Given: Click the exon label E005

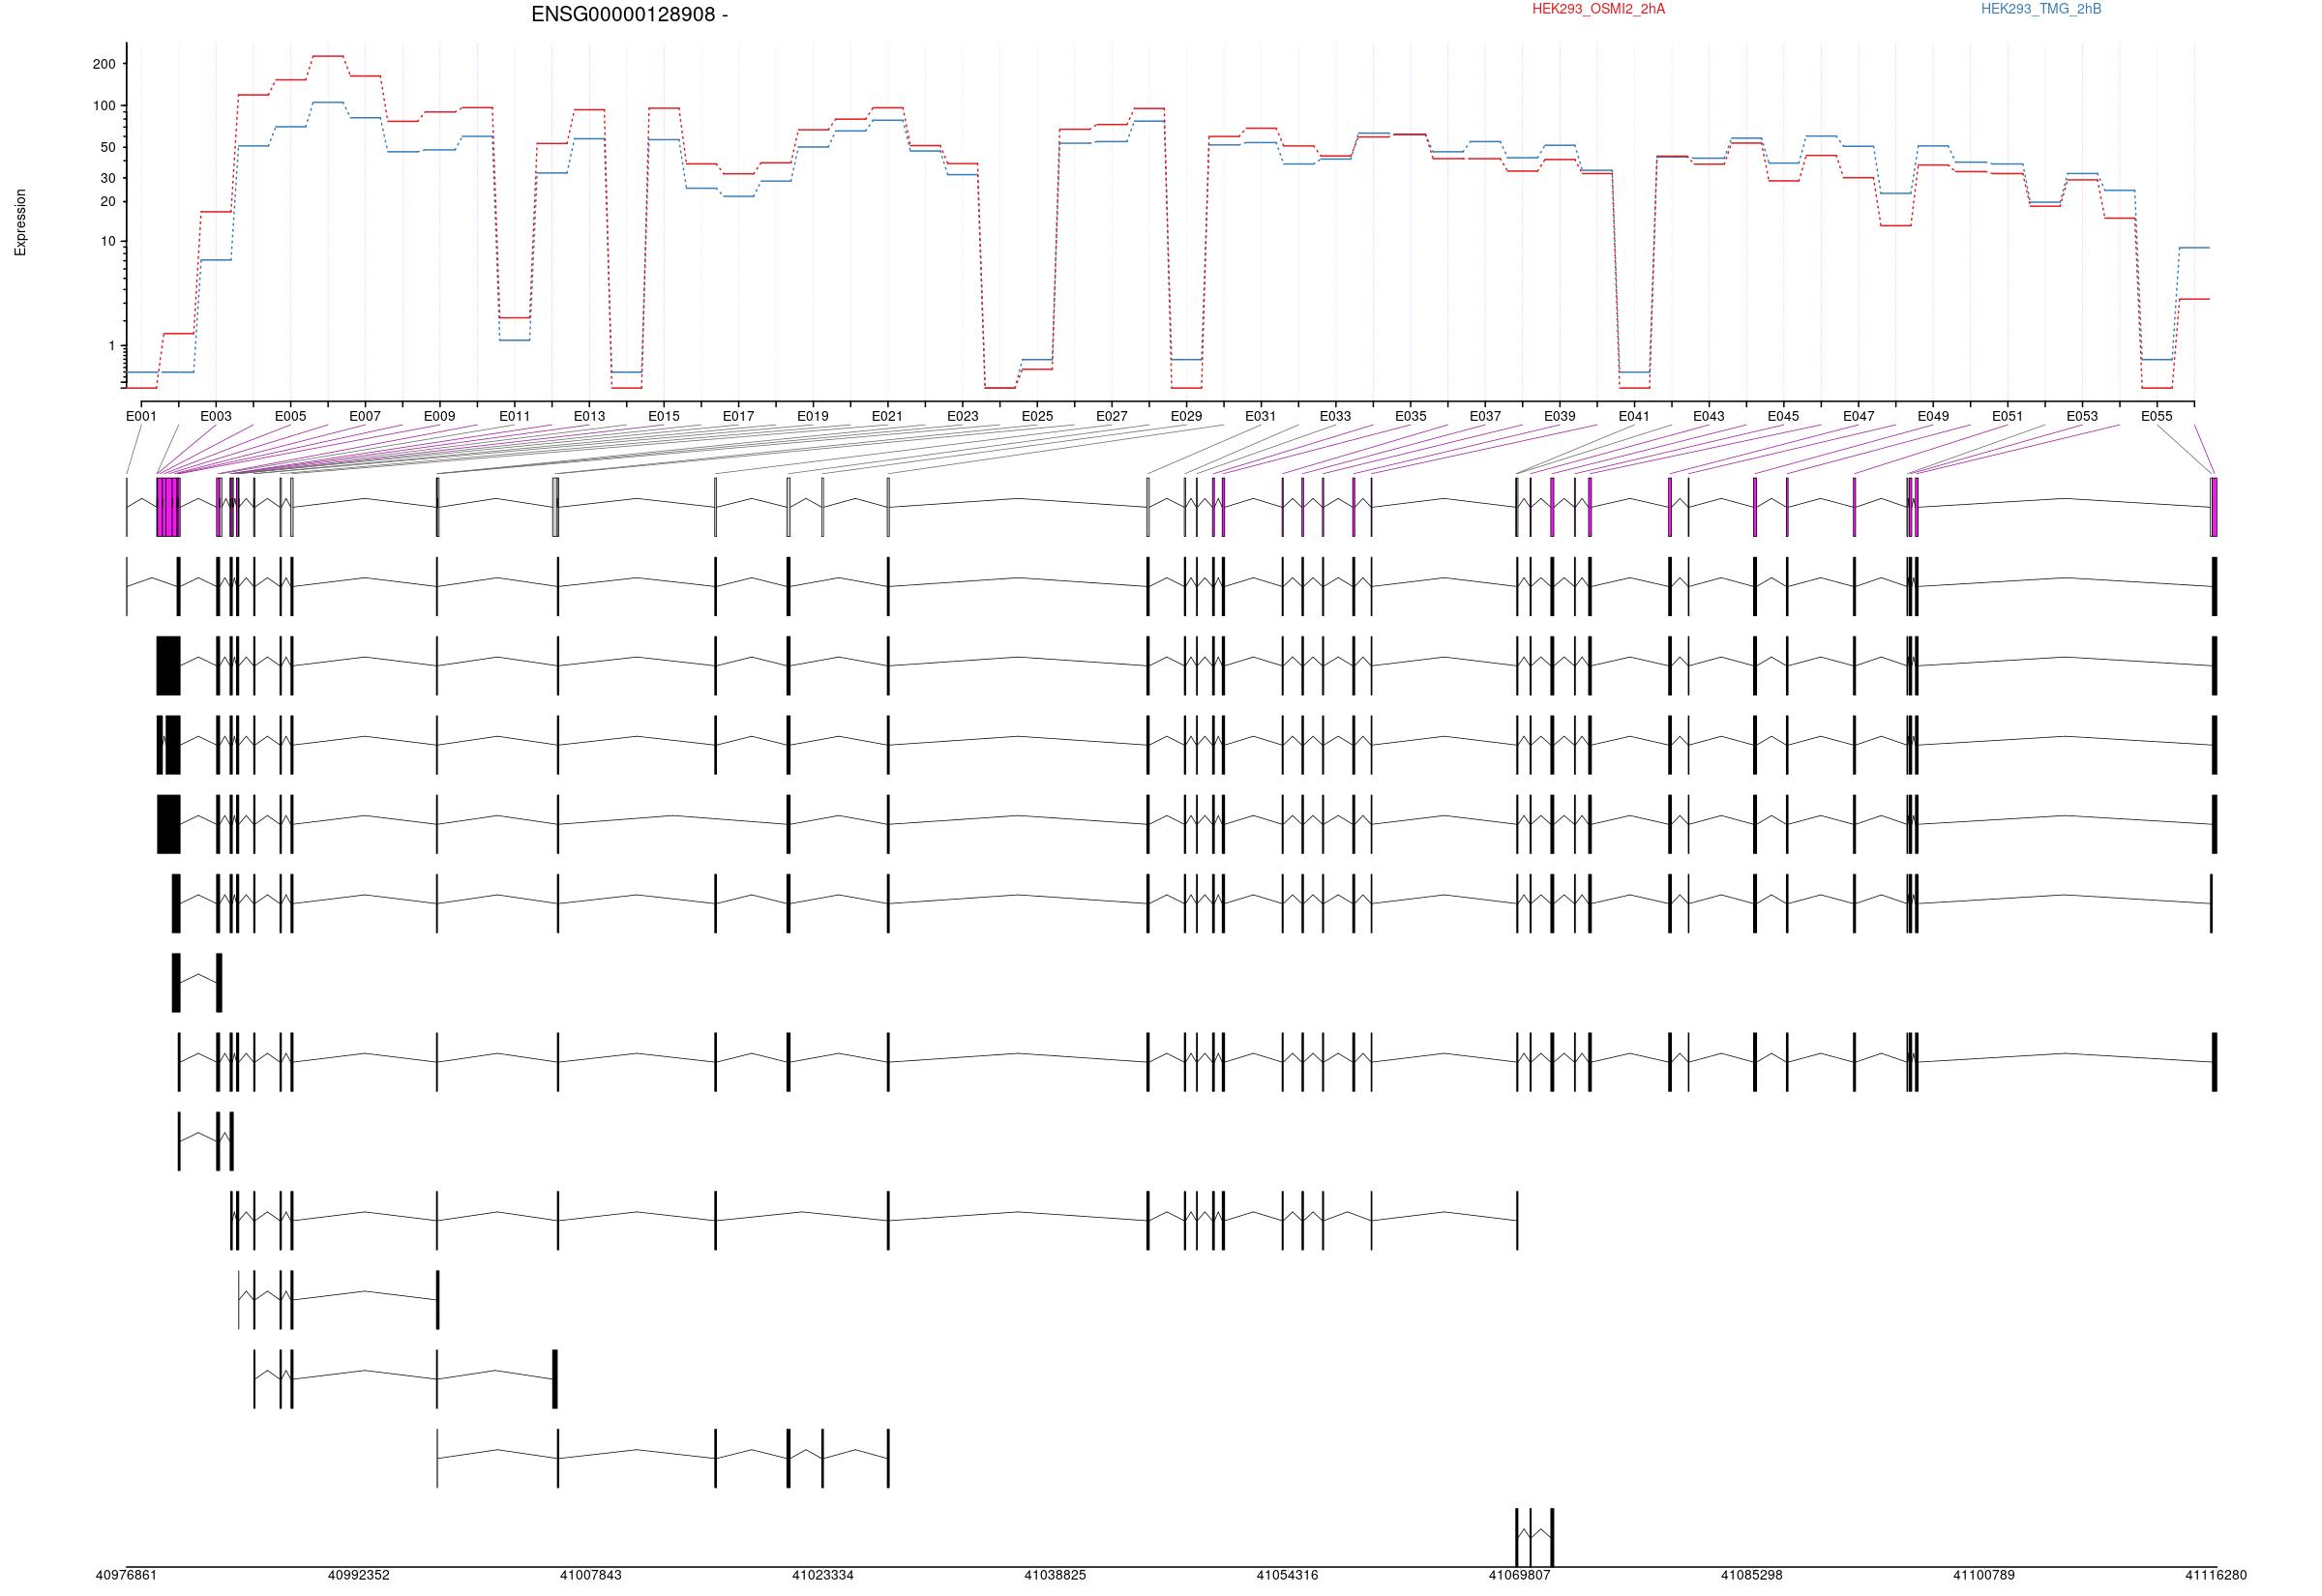Looking at the screenshot, I should (290, 416).
